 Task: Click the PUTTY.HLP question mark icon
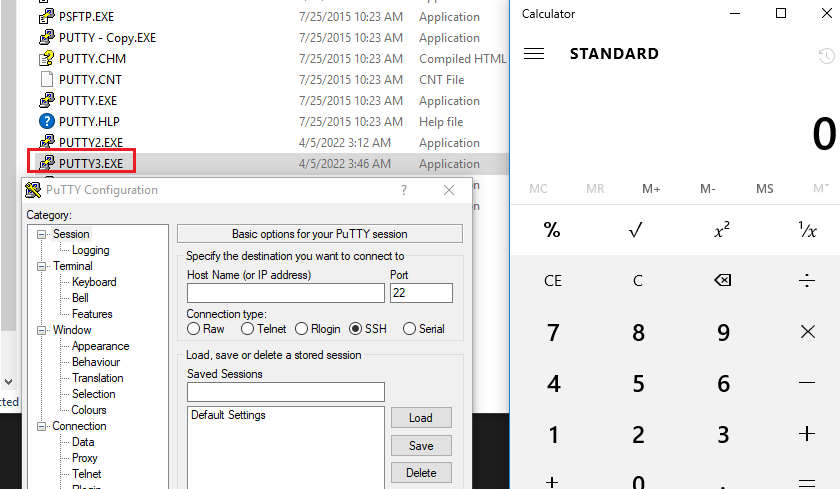point(47,121)
